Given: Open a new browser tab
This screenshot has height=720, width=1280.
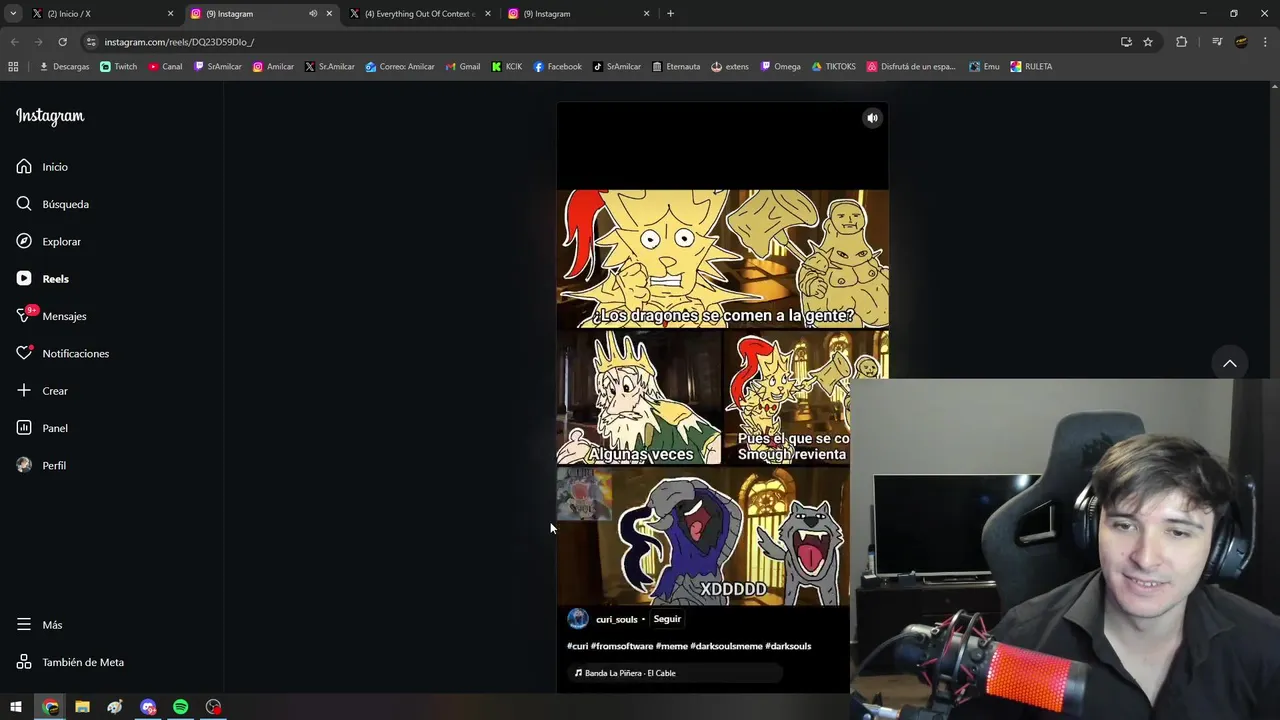Looking at the screenshot, I should tap(670, 14).
